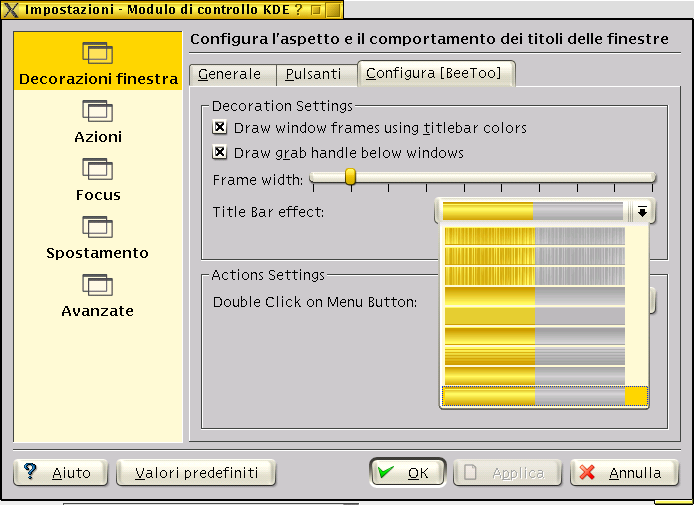Click the question mark help titlebar button

[x=299, y=9]
